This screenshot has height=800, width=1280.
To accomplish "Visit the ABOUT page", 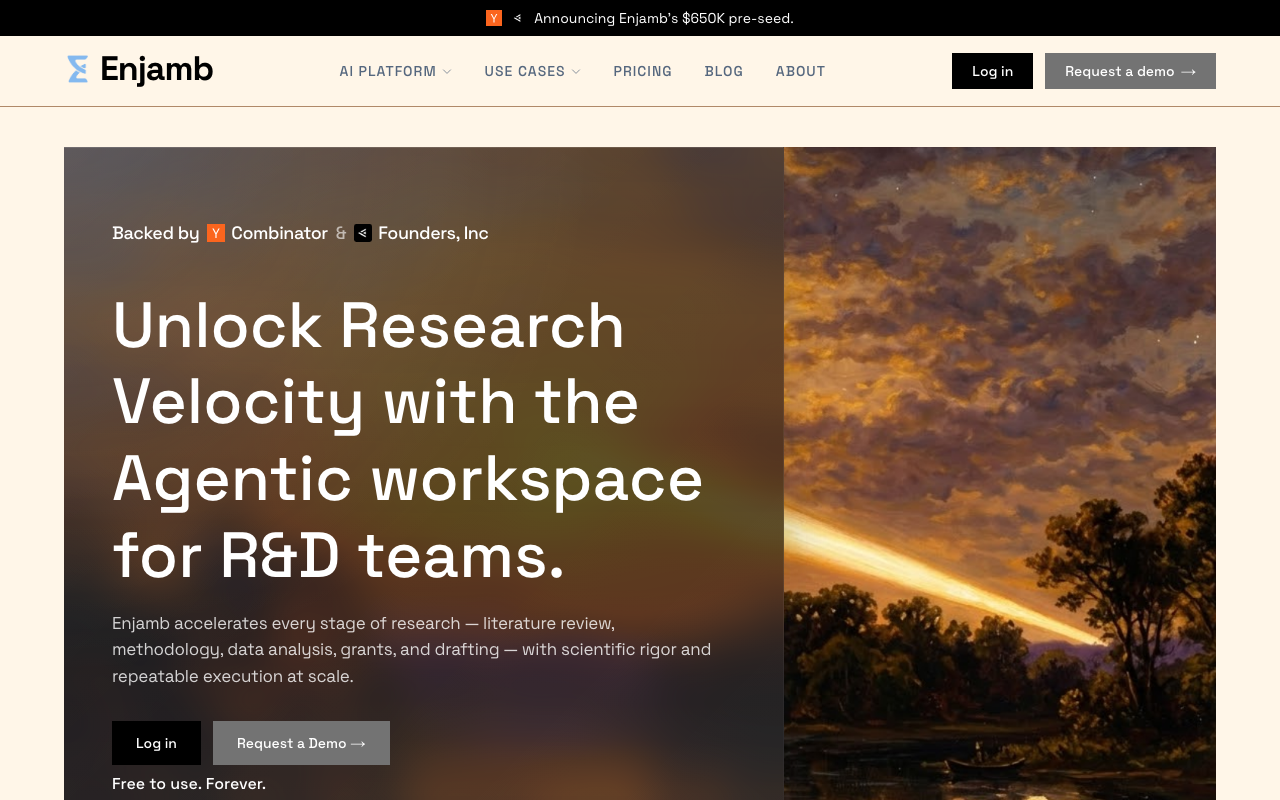I will click(801, 71).
